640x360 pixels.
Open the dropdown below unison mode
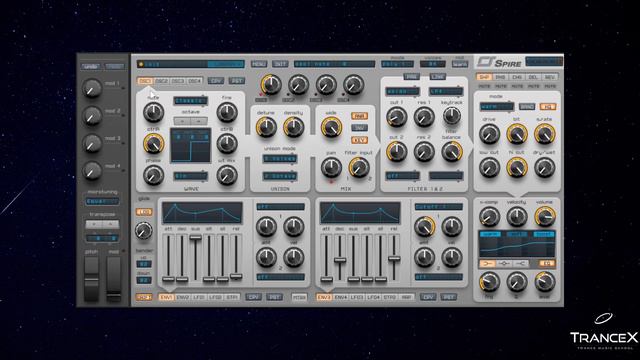pyautogui.click(x=280, y=176)
